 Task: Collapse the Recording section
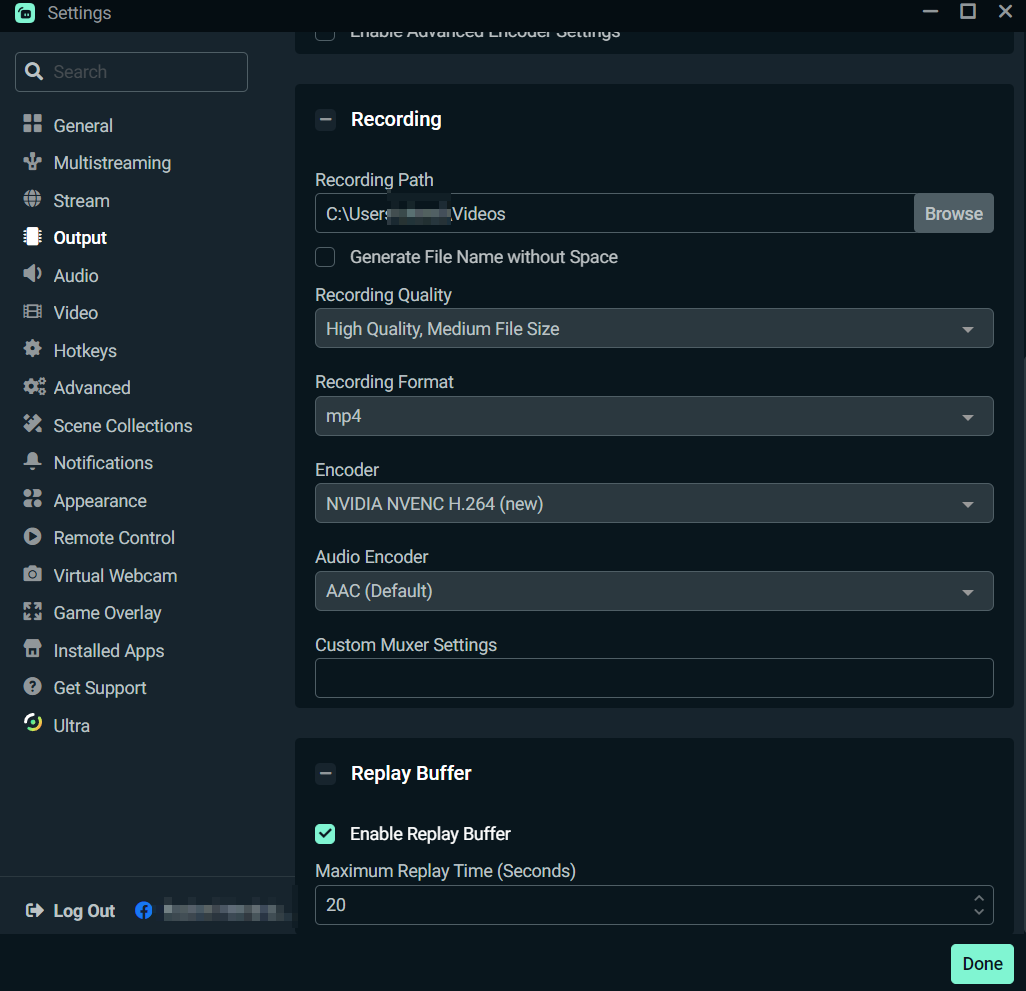pyautogui.click(x=325, y=119)
